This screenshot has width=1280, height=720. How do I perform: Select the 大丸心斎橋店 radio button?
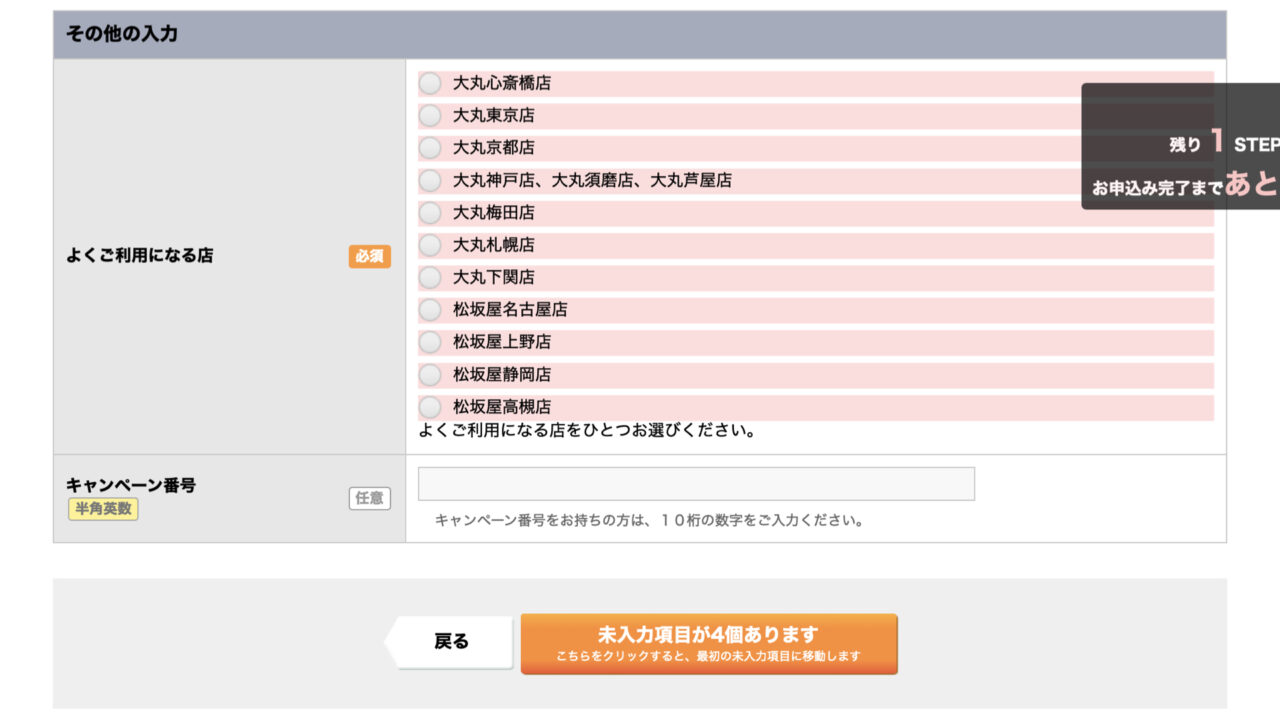click(x=430, y=83)
